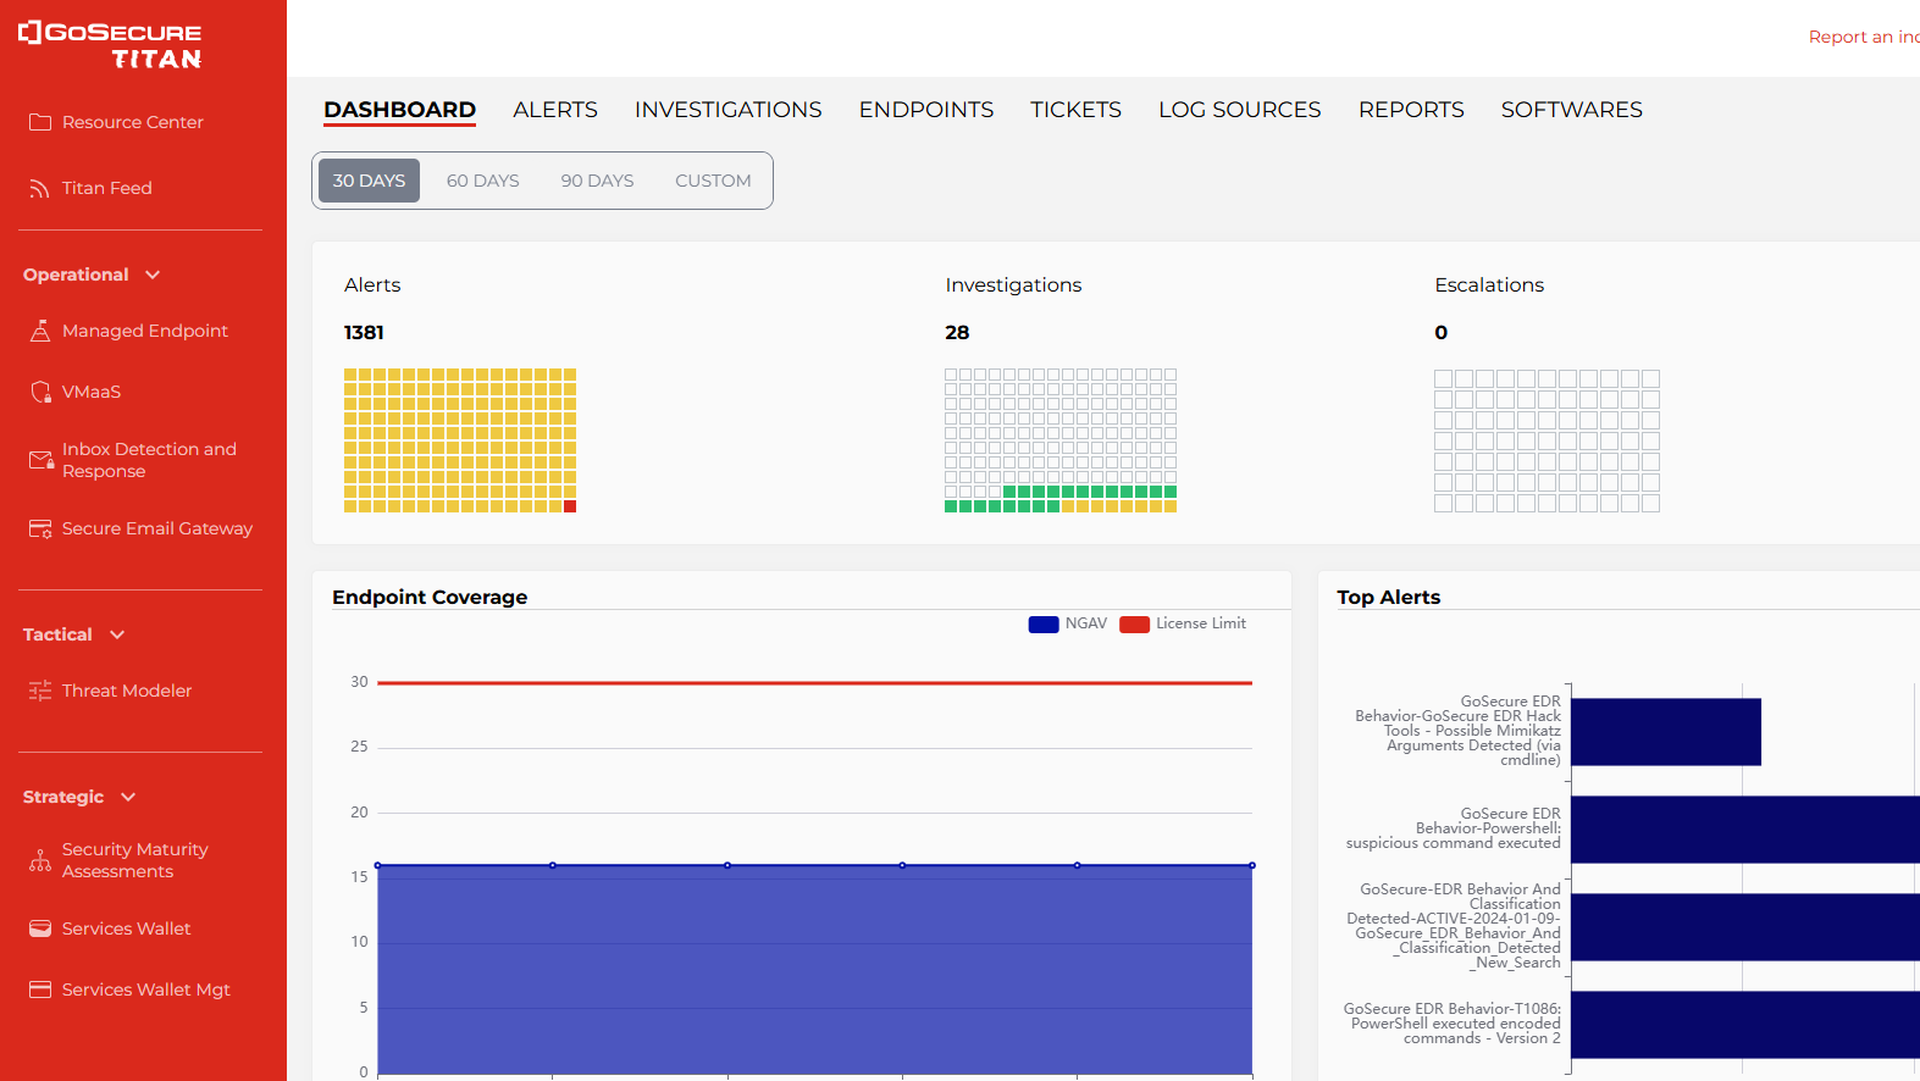Viewport: 1920px width, 1081px height.
Task: Collapse the Tactical section chevron
Action: coord(117,635)
